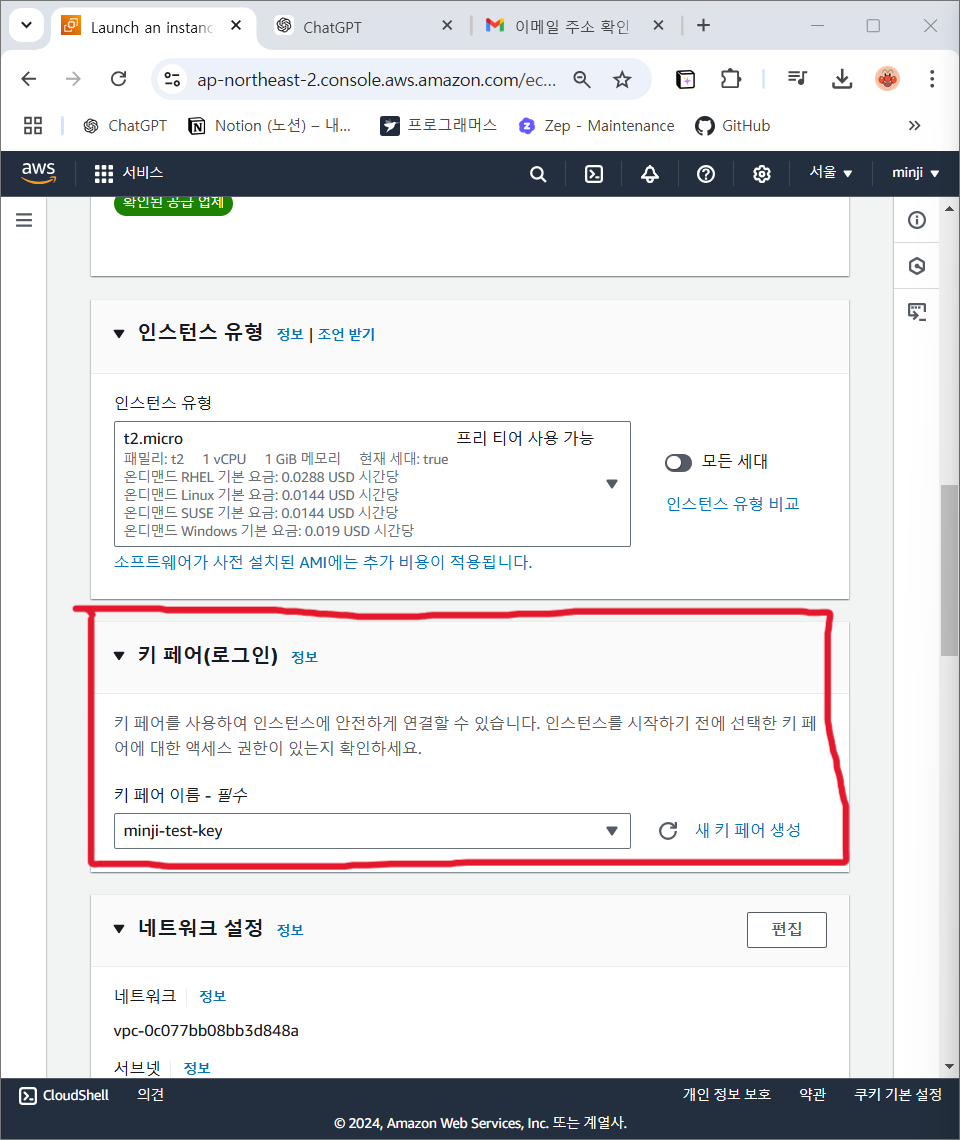Bookmark this page with the star icon
Image resolution: width=960 pixels, height=1140 pixels.
(x=622, y=79)
